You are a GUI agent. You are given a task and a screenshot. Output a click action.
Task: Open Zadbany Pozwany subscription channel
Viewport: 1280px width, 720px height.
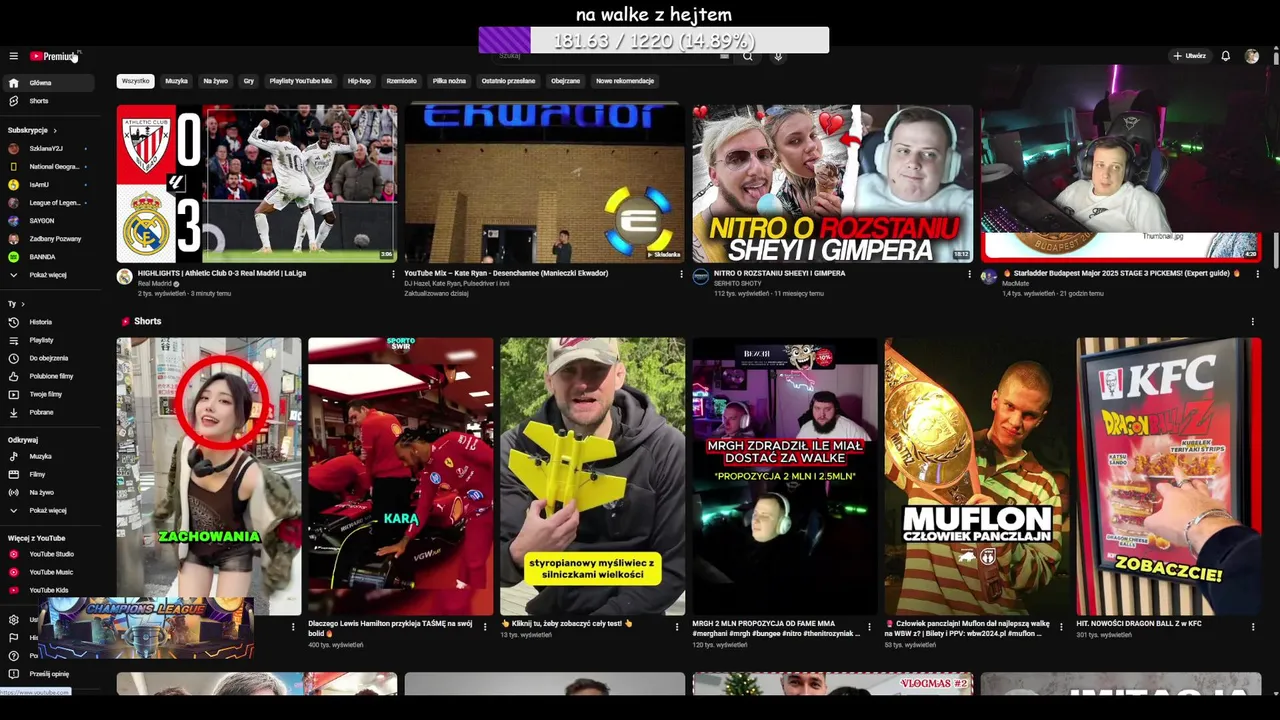(x=50, y=239)
